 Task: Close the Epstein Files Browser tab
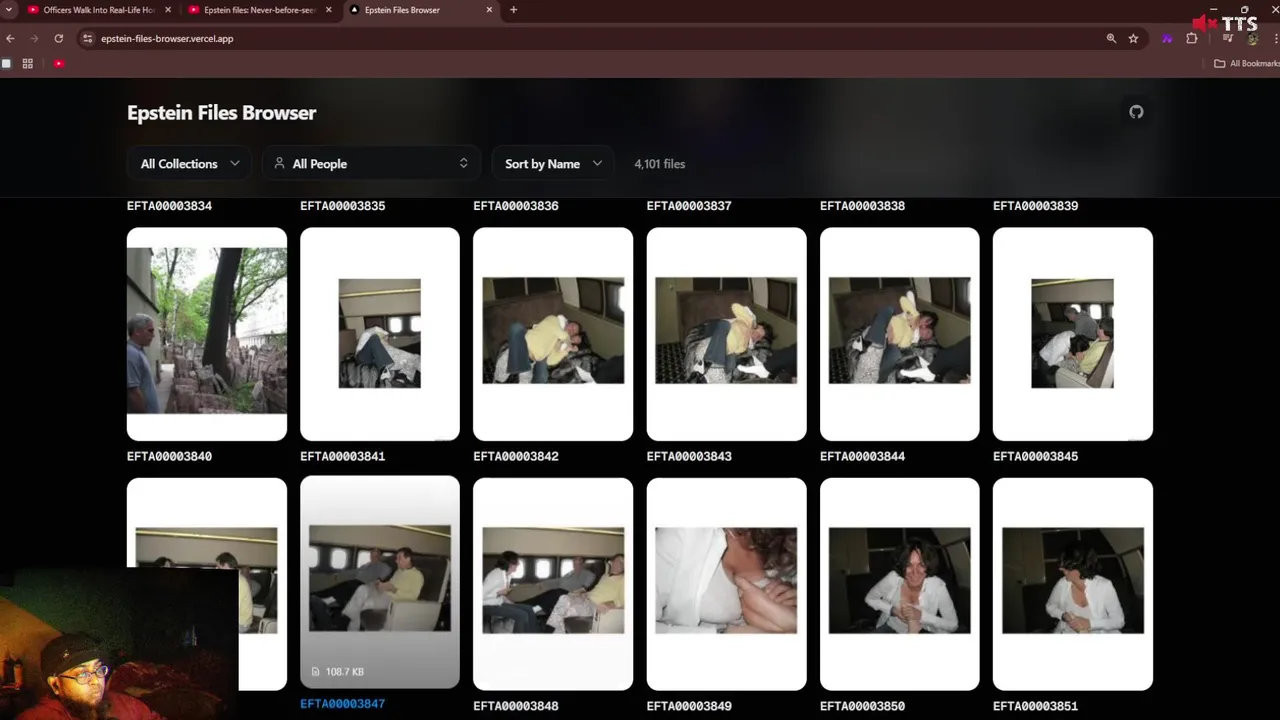489,10
